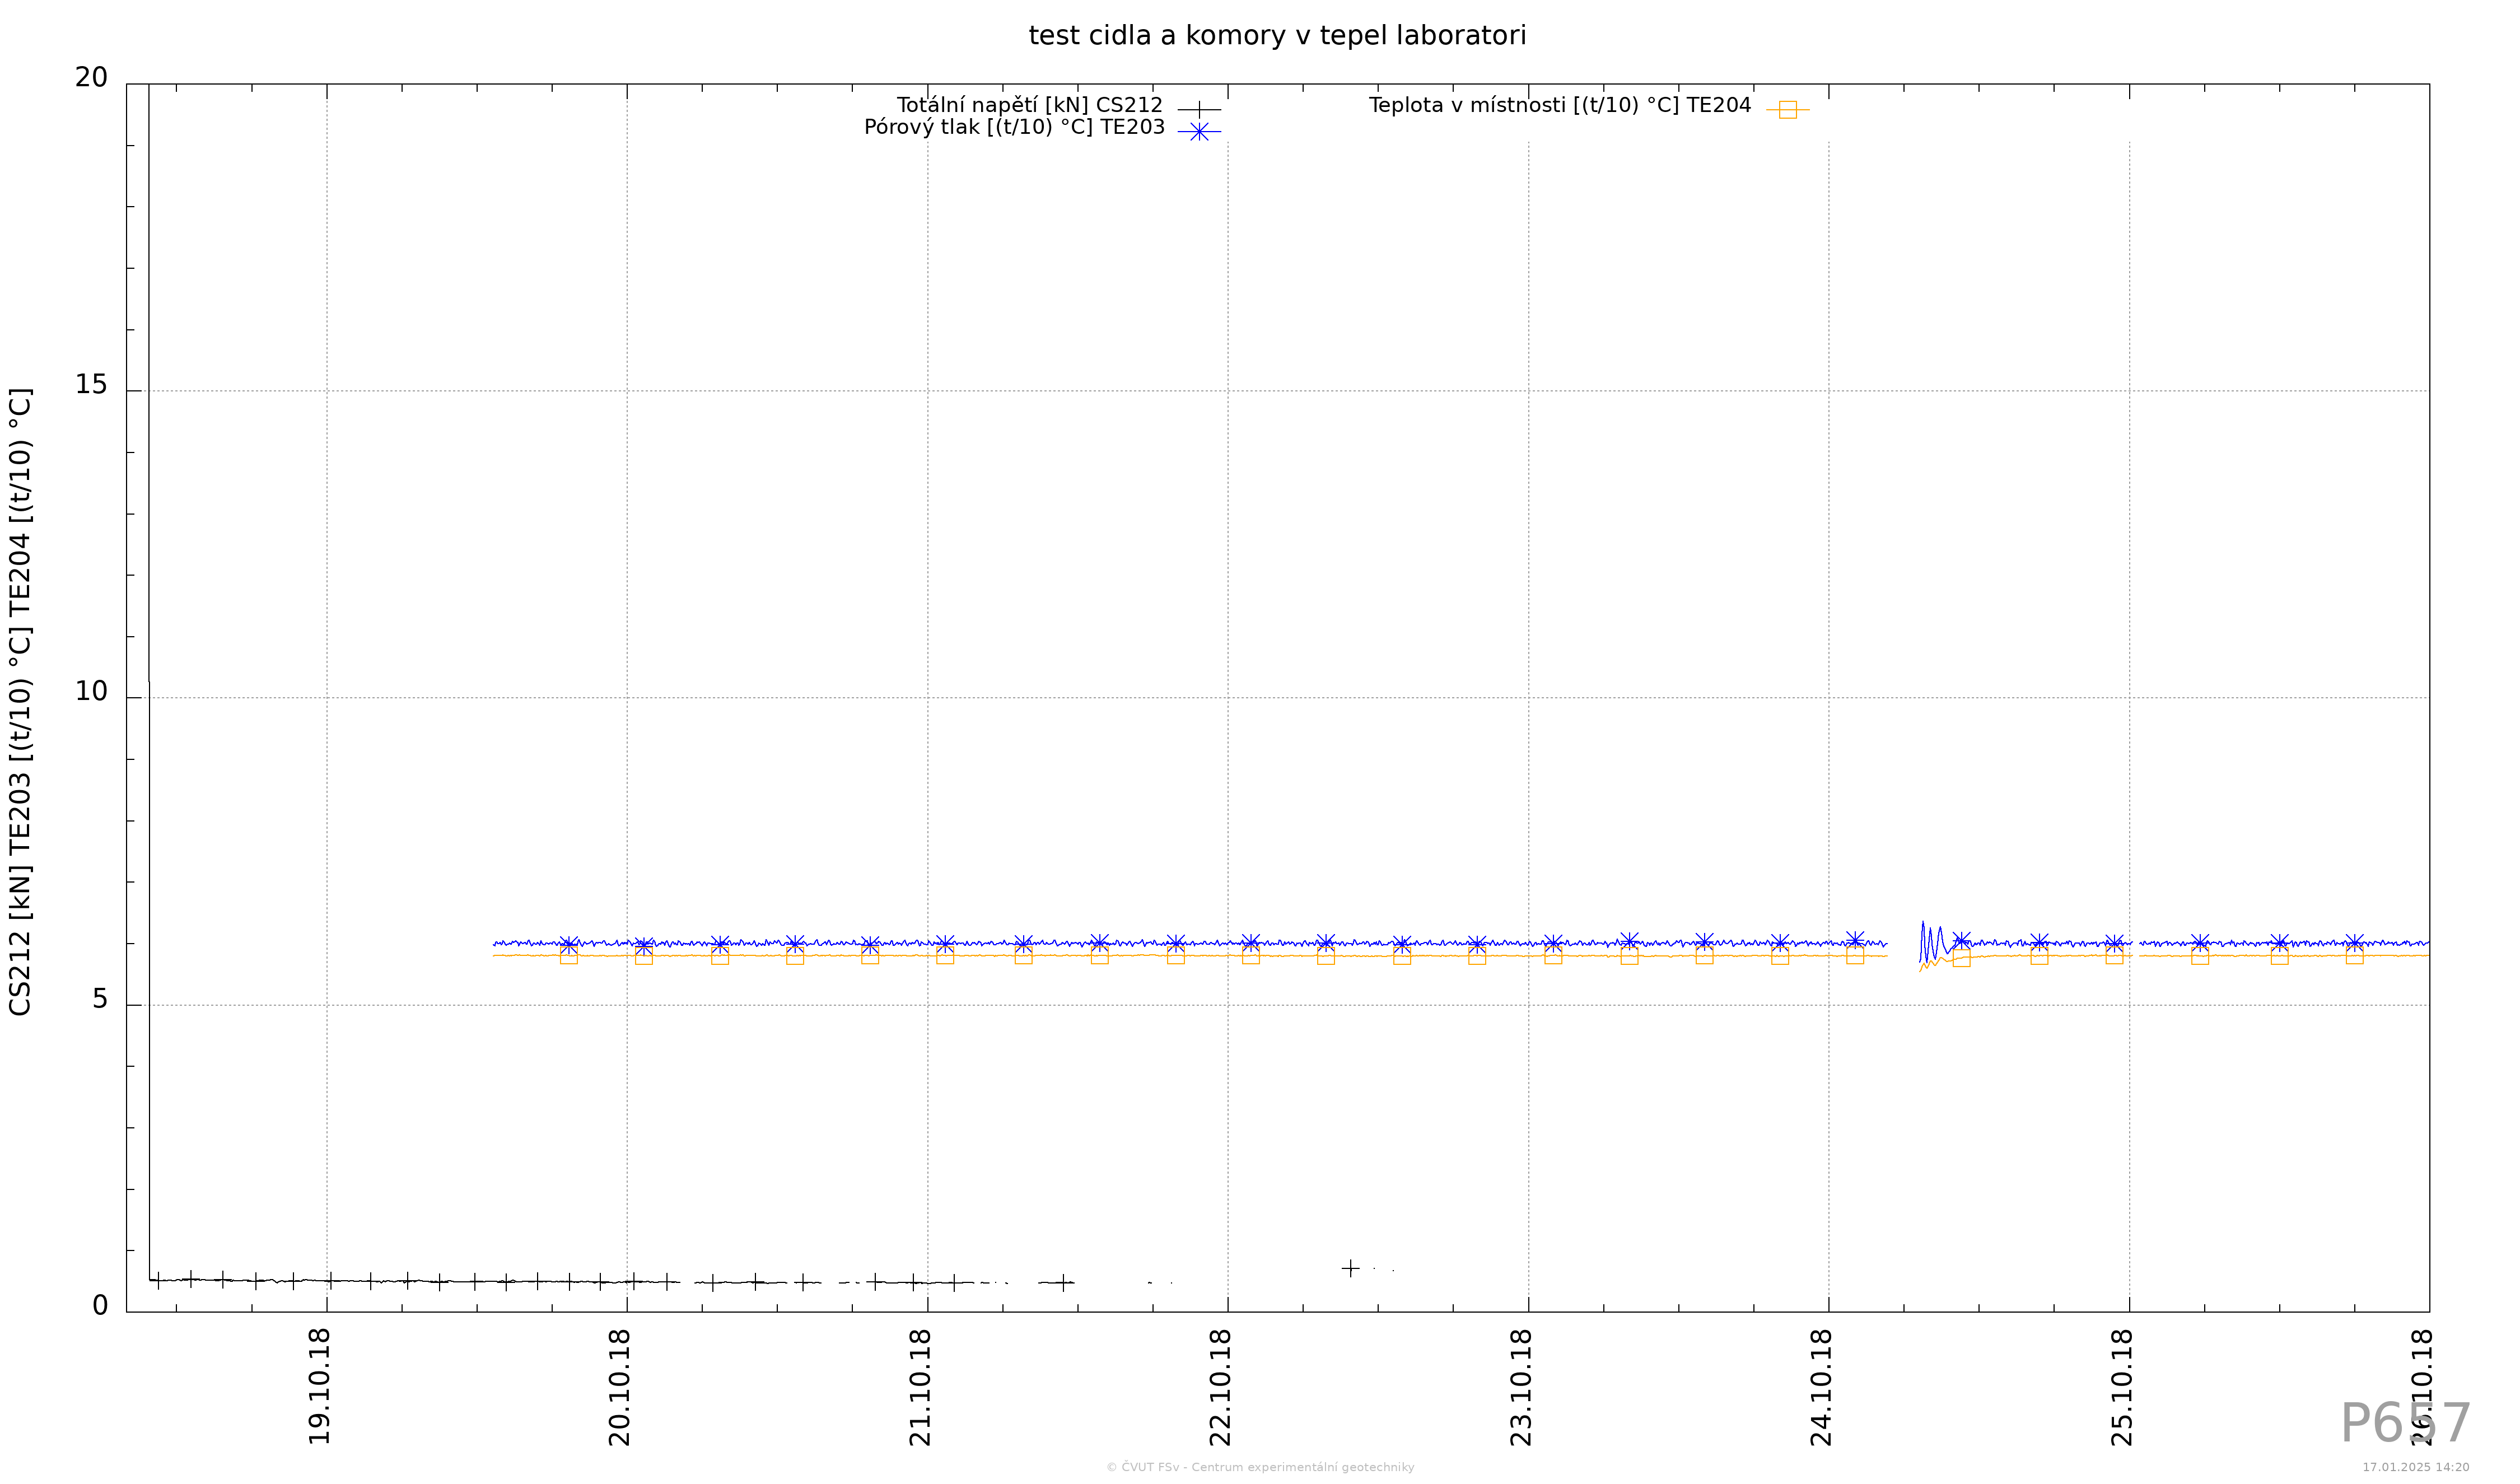The height and width of the screenshot is (1484, 2520).
Task: Click the orange square legend marker for TE204
Action: tap(1787, 109)
